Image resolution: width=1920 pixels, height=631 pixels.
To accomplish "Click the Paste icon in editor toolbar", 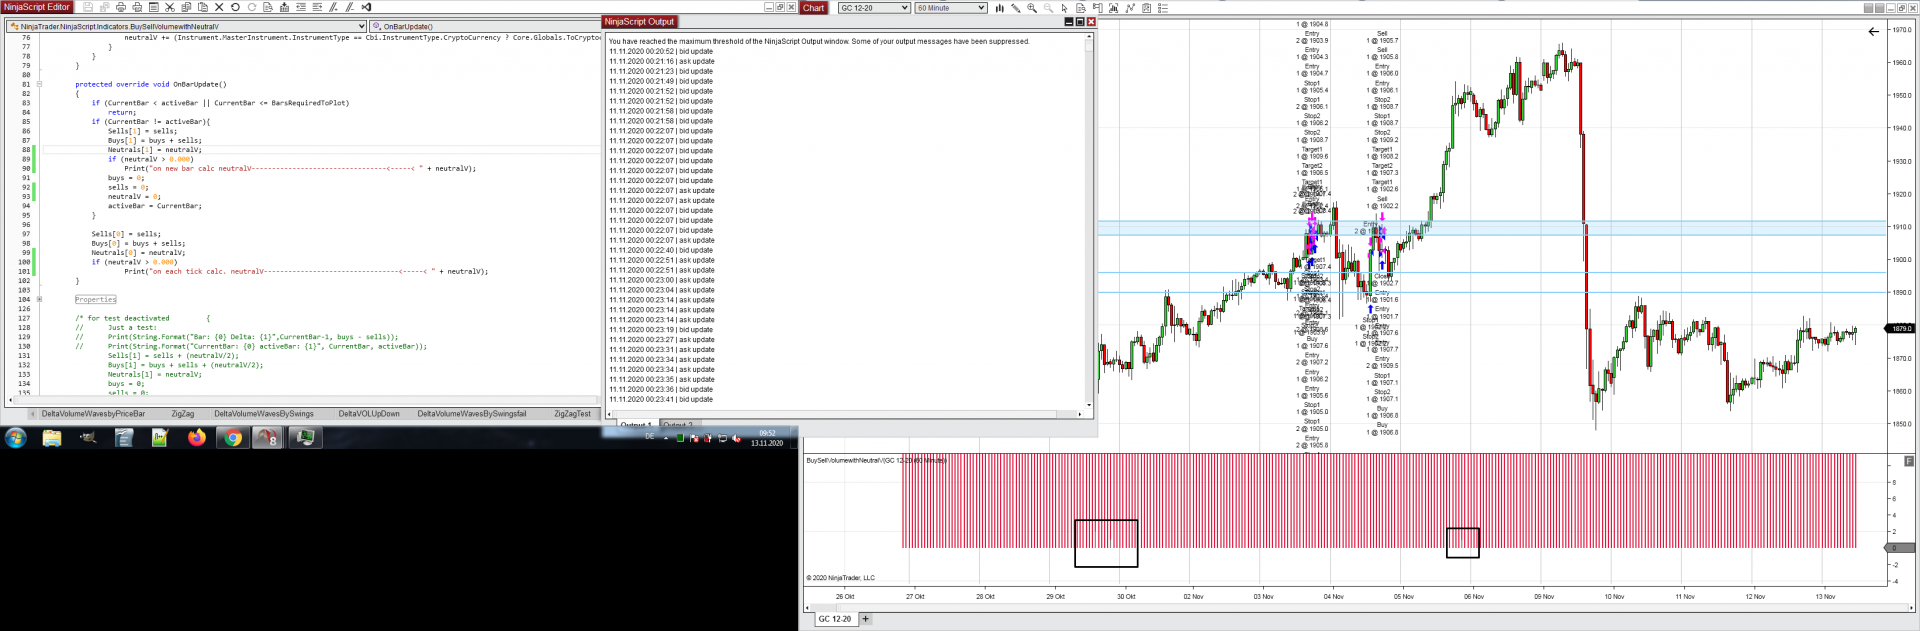I will click(202, 7).
